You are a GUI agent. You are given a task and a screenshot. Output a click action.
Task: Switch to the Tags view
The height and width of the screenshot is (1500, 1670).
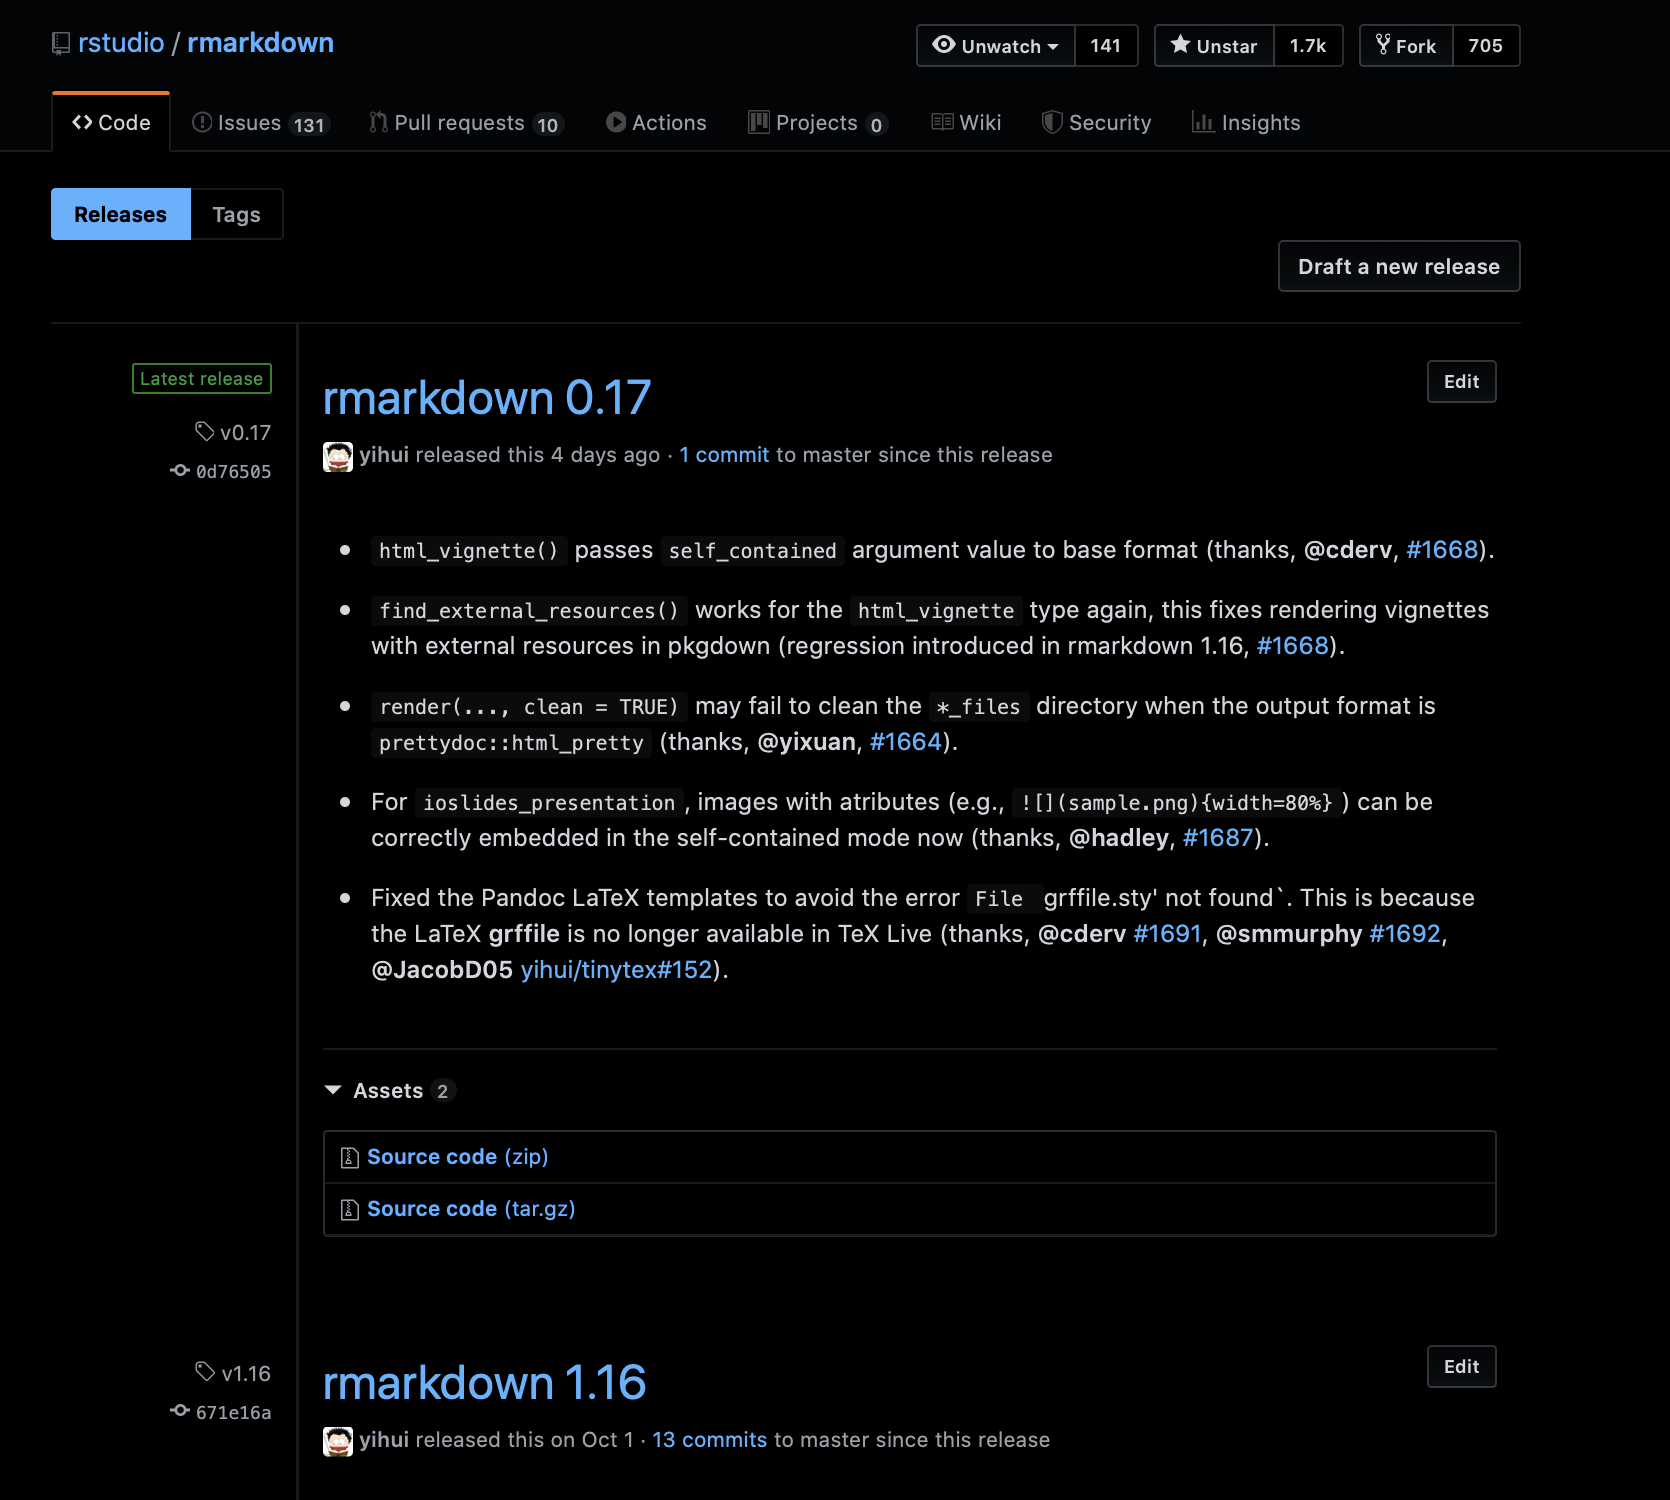(x=236, y=214)
